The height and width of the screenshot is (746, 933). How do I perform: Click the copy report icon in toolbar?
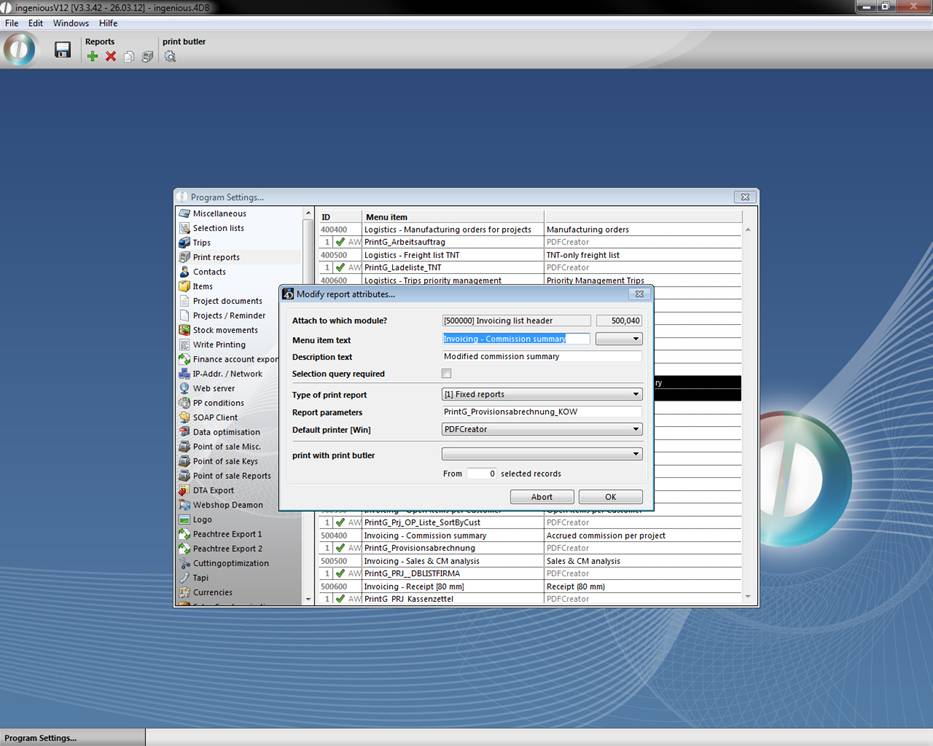point(129,57)
